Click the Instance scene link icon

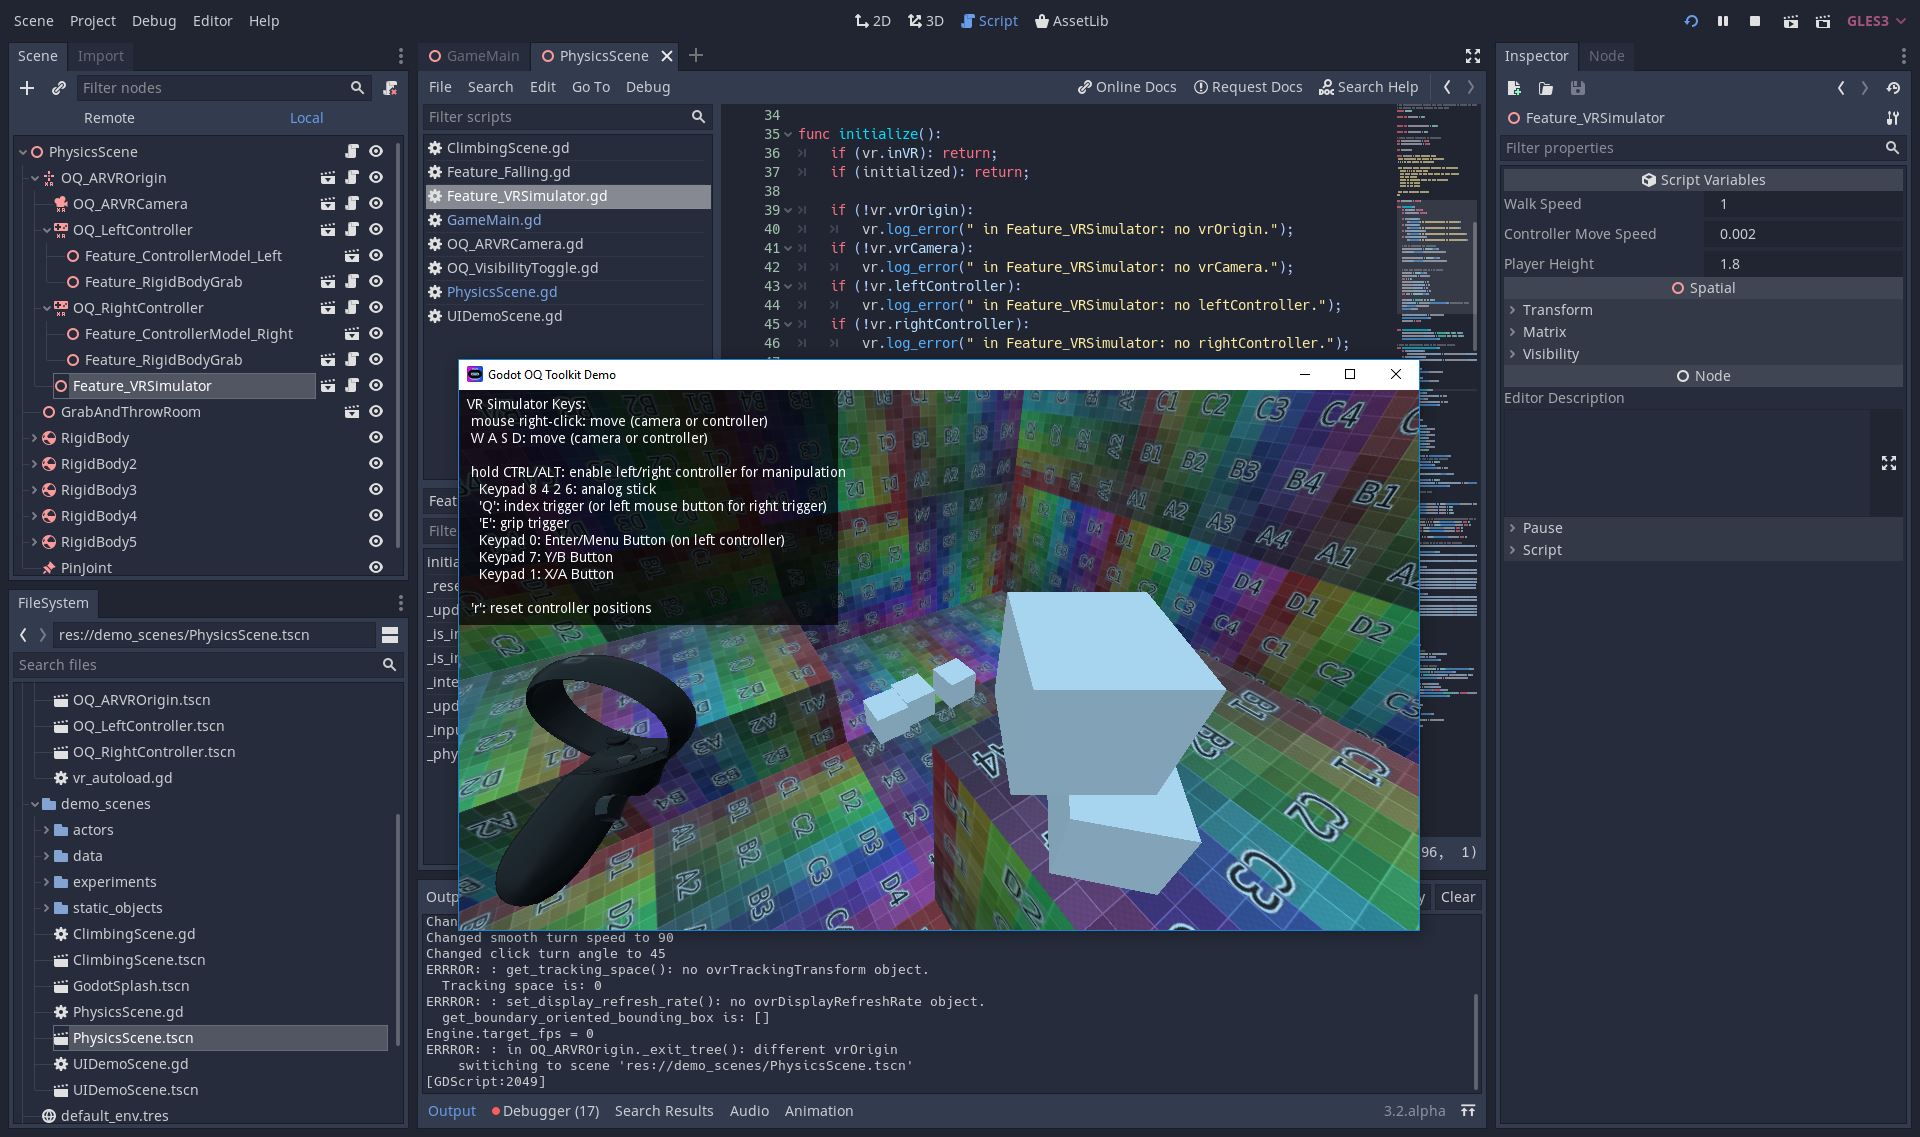tap(59, 88)
